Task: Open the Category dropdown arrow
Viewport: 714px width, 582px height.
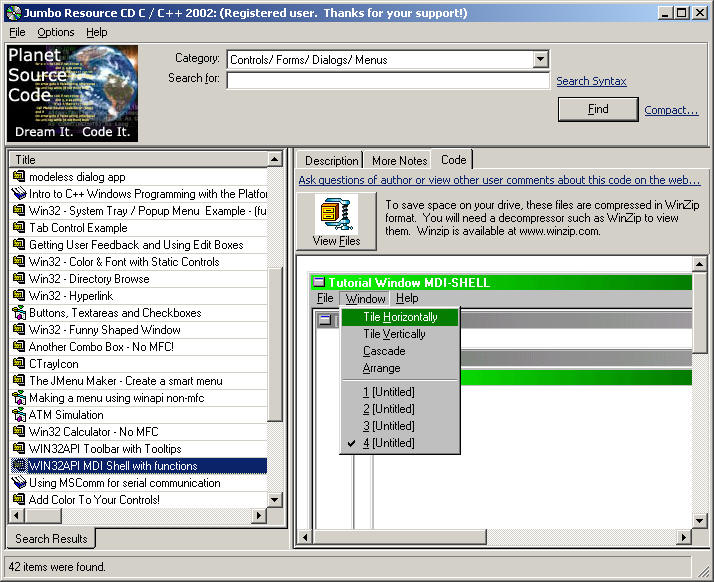Action: 541,59
